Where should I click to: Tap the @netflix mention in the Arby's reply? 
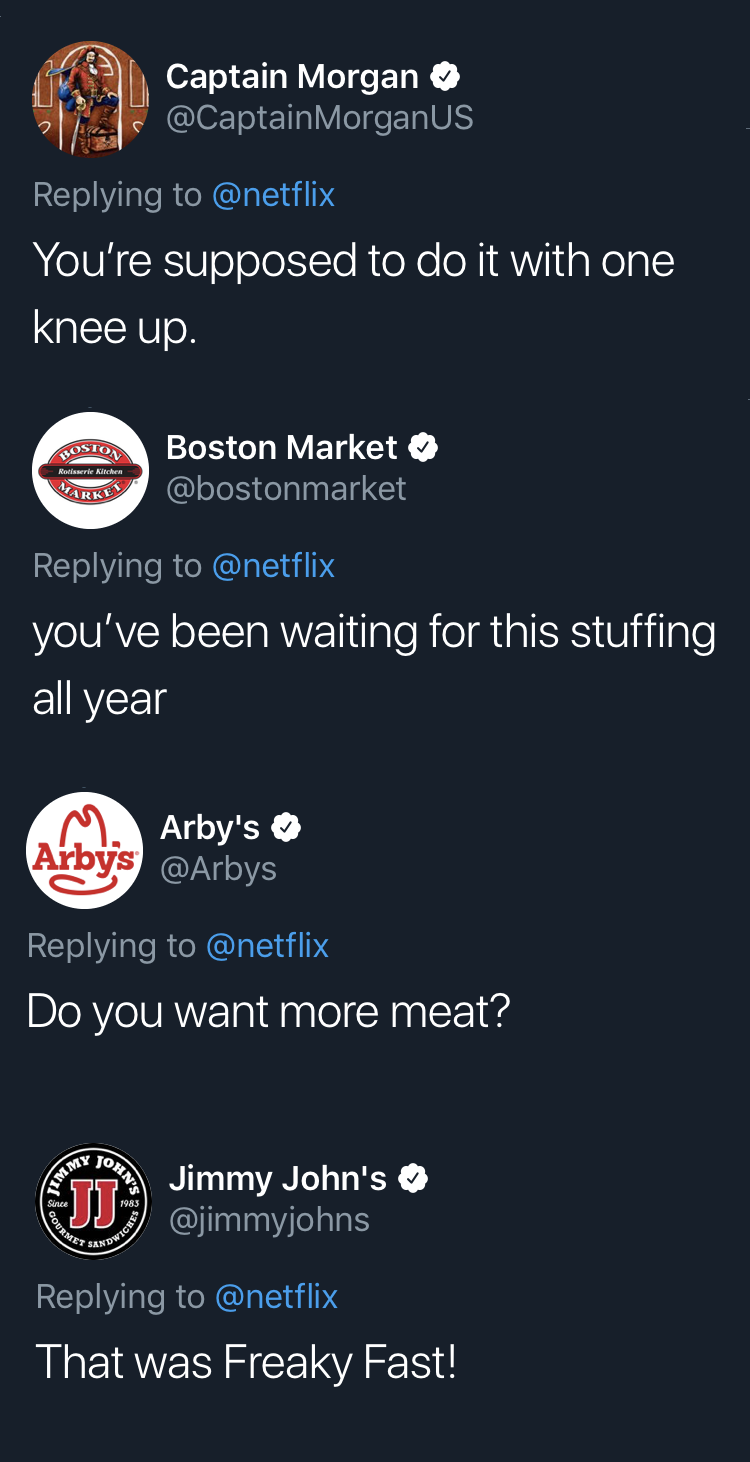tap(267, 945)
